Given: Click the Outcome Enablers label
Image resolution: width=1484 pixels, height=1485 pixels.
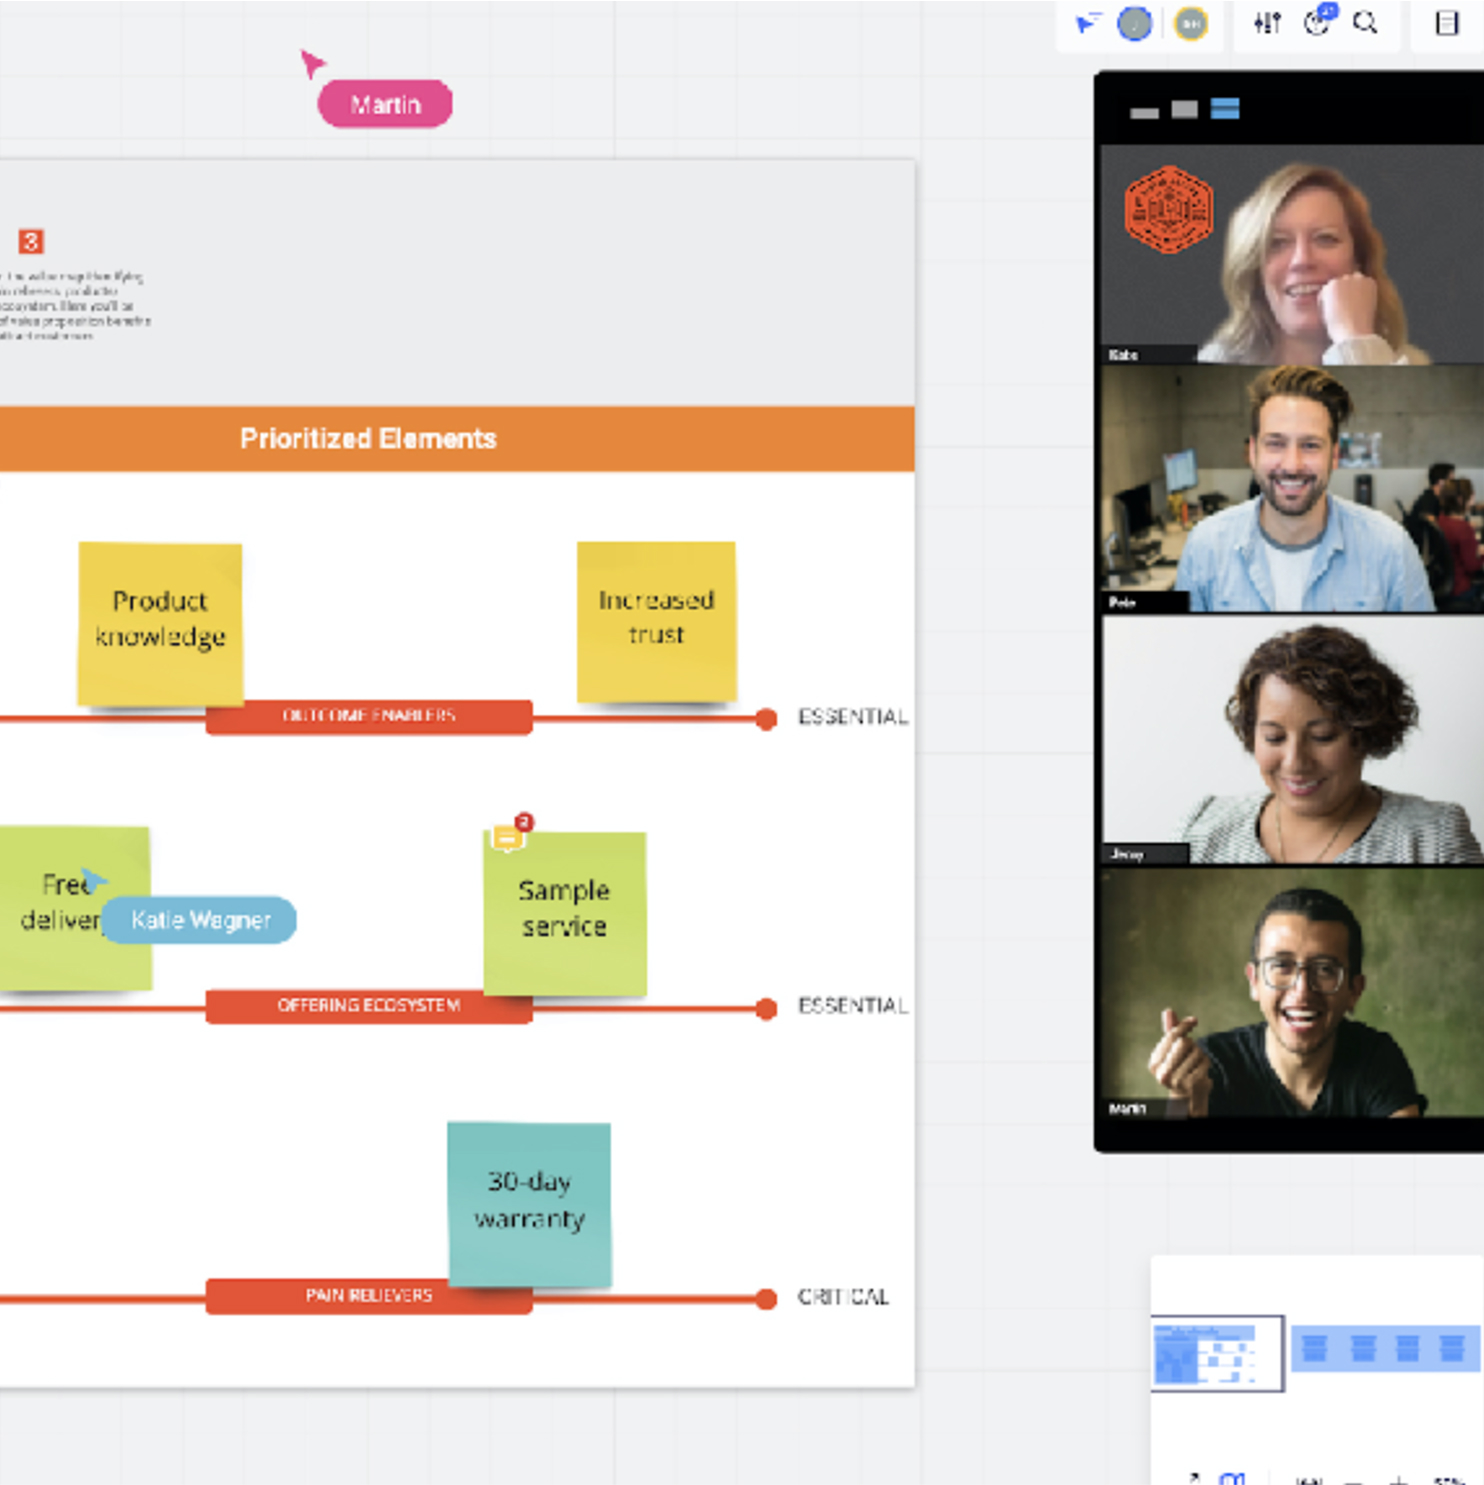Looking at the screenshot, I should [x=369, y=716].
